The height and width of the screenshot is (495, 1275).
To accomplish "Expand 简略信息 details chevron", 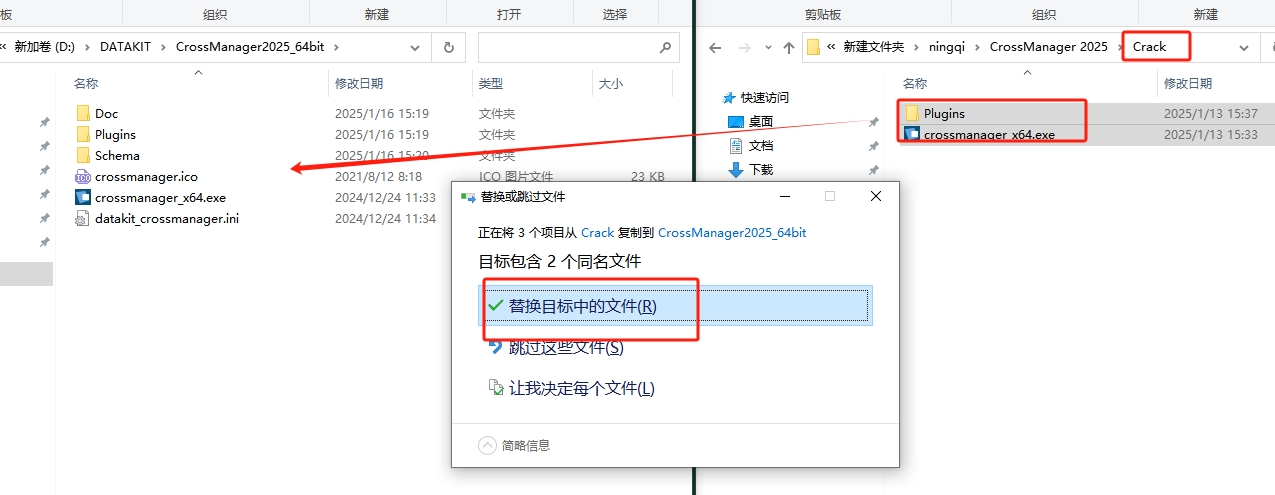I will [x=487, y=445].
